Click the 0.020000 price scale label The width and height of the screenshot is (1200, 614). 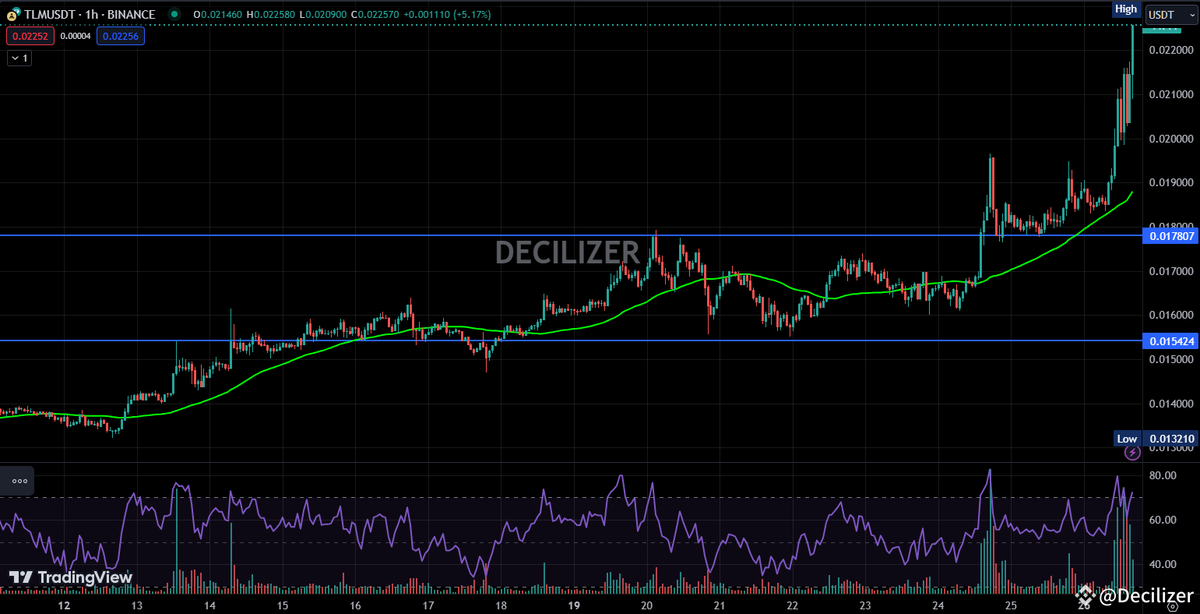1169,138
